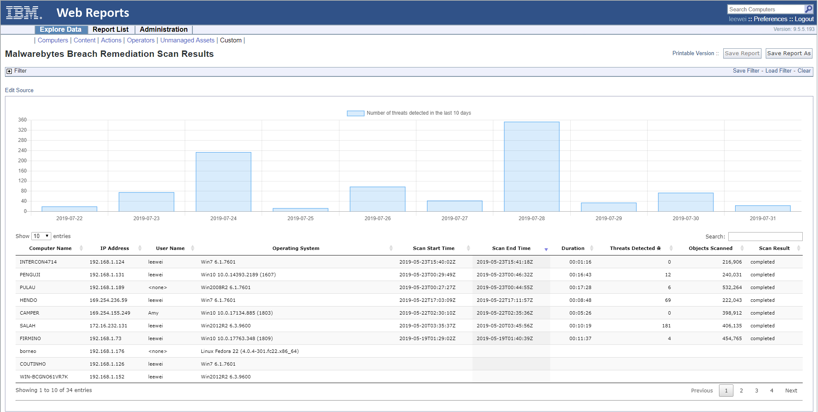The width and height of the screenshot is (818, 412).
Task: Sort by Duration column arrows
Action: [592, 248]
